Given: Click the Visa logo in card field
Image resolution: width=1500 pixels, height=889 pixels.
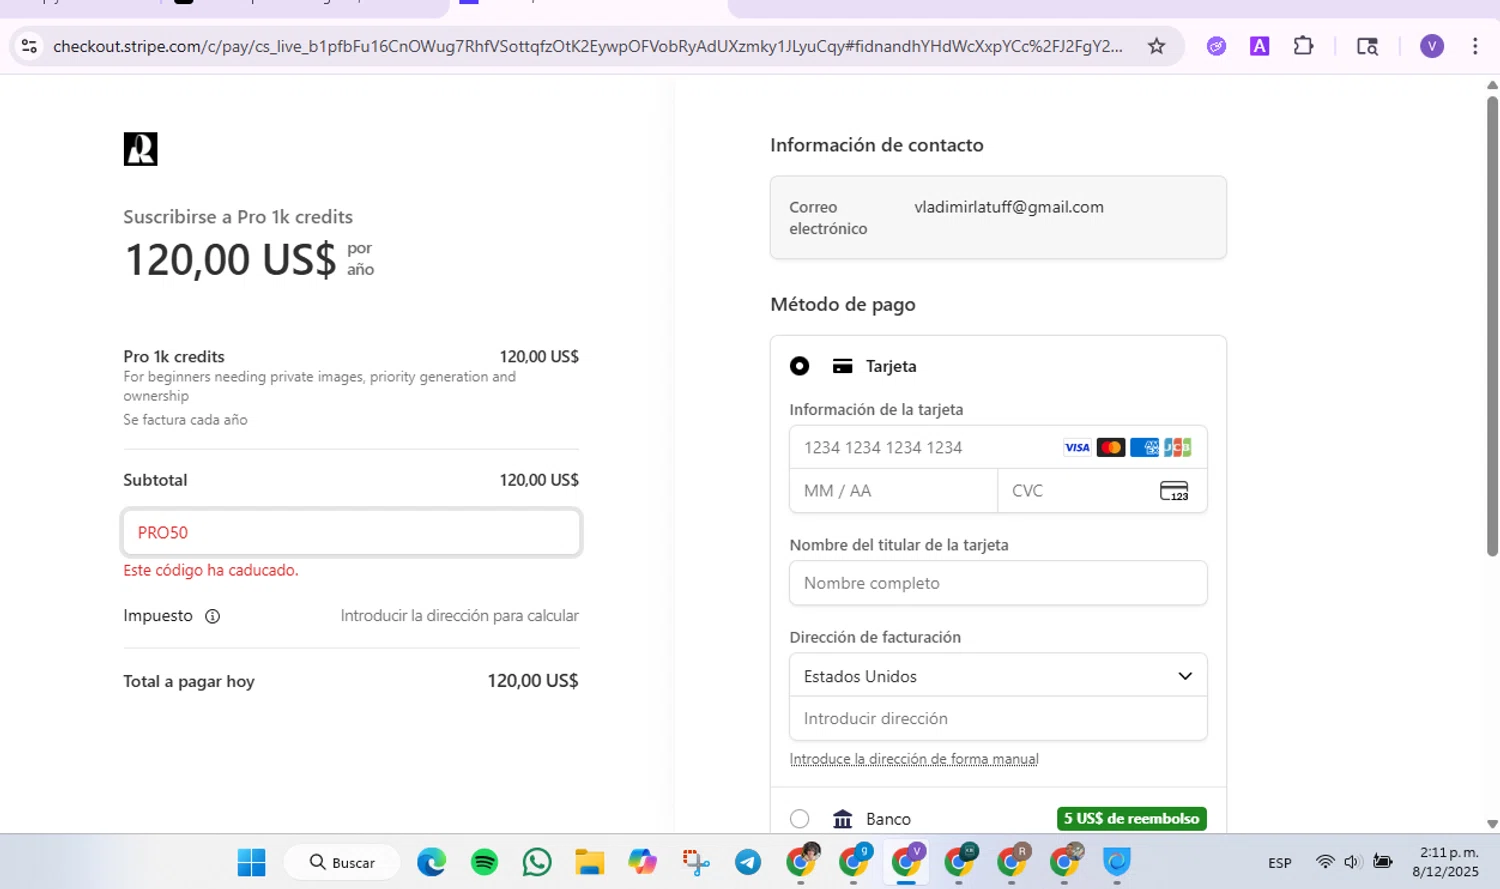Looking at the screenshot, I should tap(1077, 447).
